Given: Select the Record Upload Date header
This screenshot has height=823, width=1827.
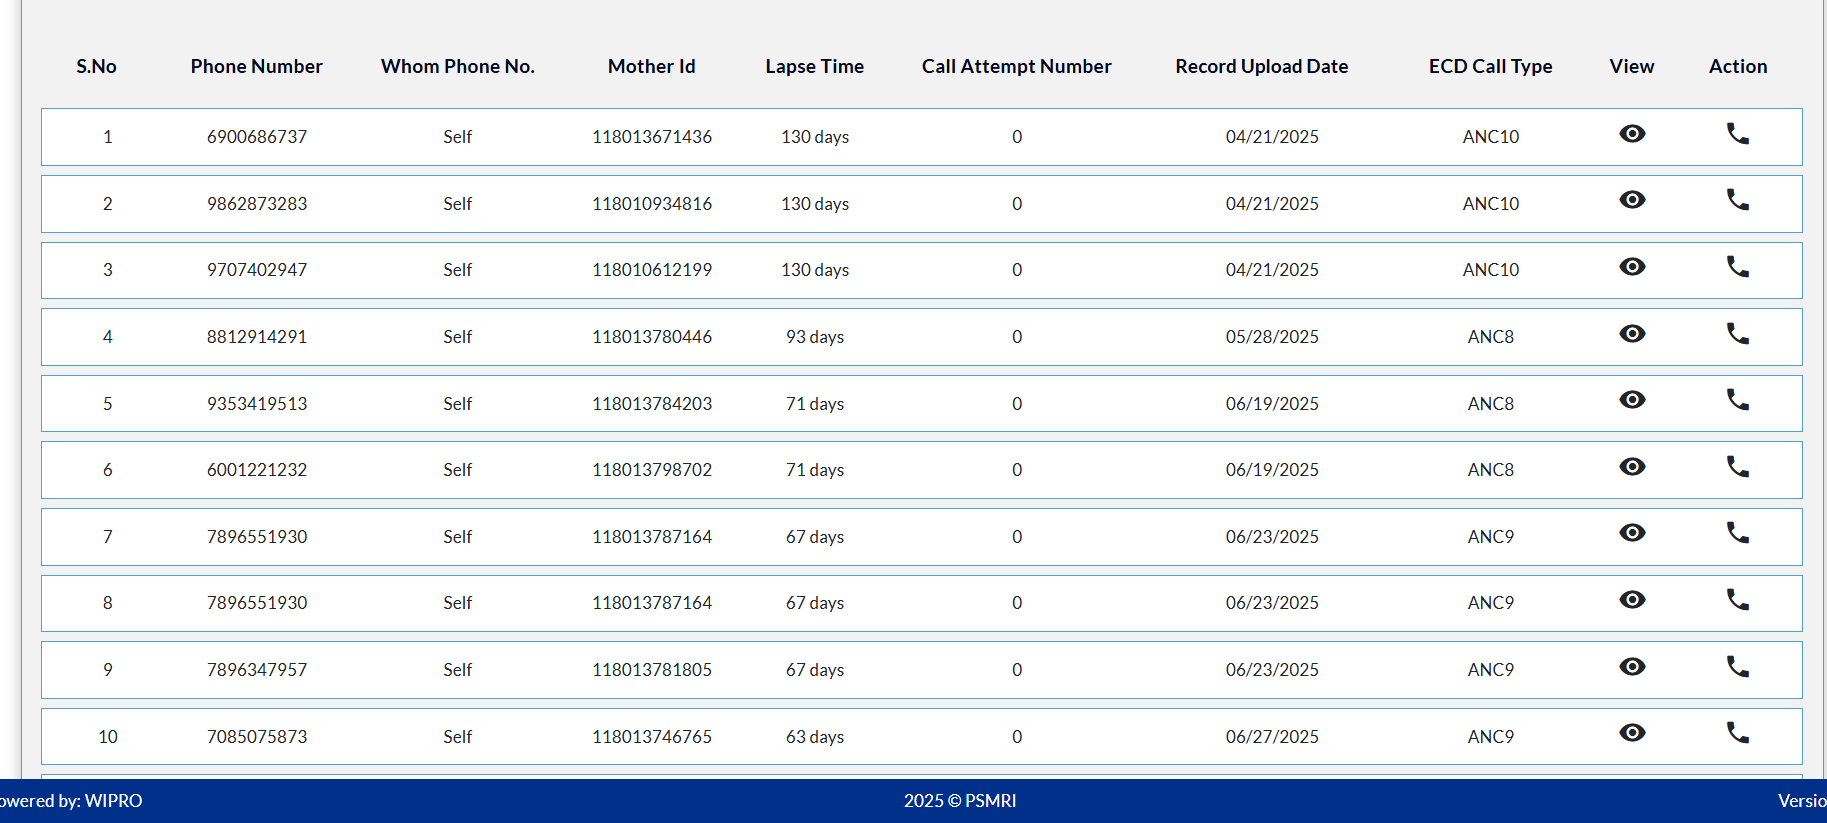Looking at the screenshot, I should (1261, 67).
